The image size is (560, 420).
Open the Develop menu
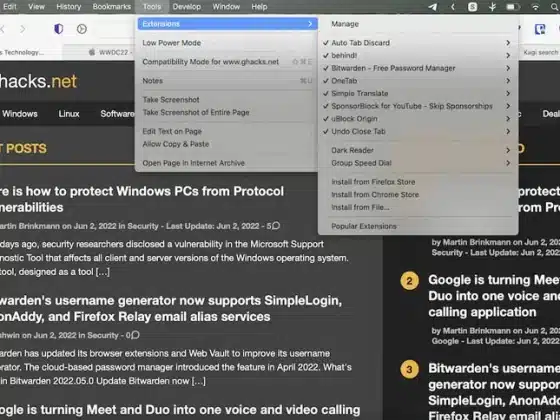(x=187, y=7)
